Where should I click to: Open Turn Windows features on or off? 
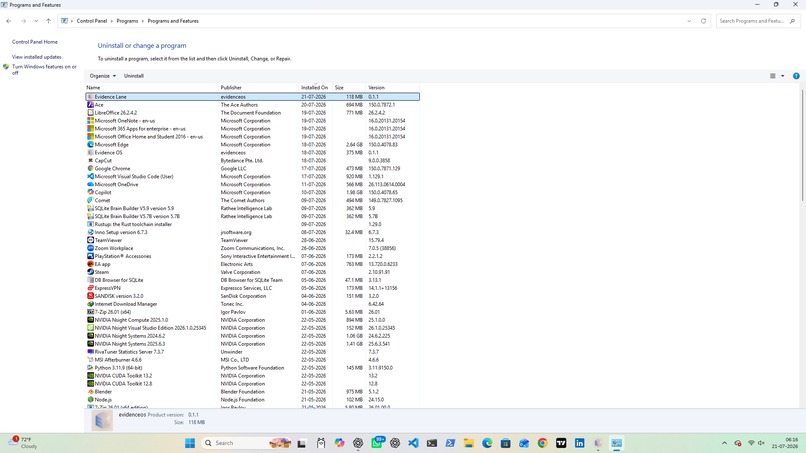(44, 69)
